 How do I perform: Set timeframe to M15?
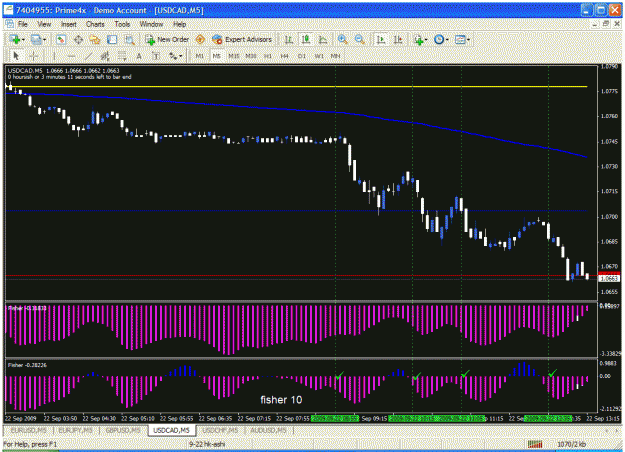click(234, 56)
